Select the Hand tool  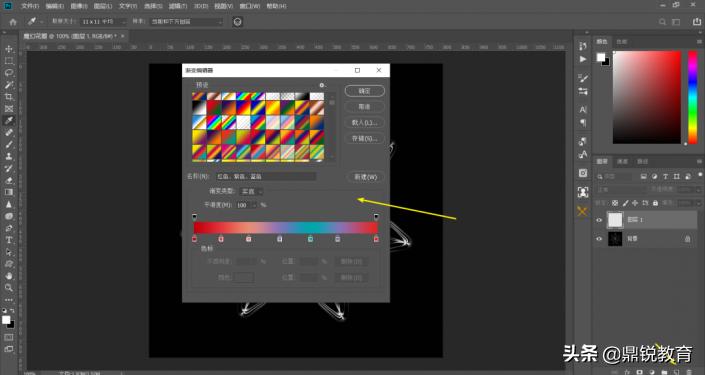point(9,276)
